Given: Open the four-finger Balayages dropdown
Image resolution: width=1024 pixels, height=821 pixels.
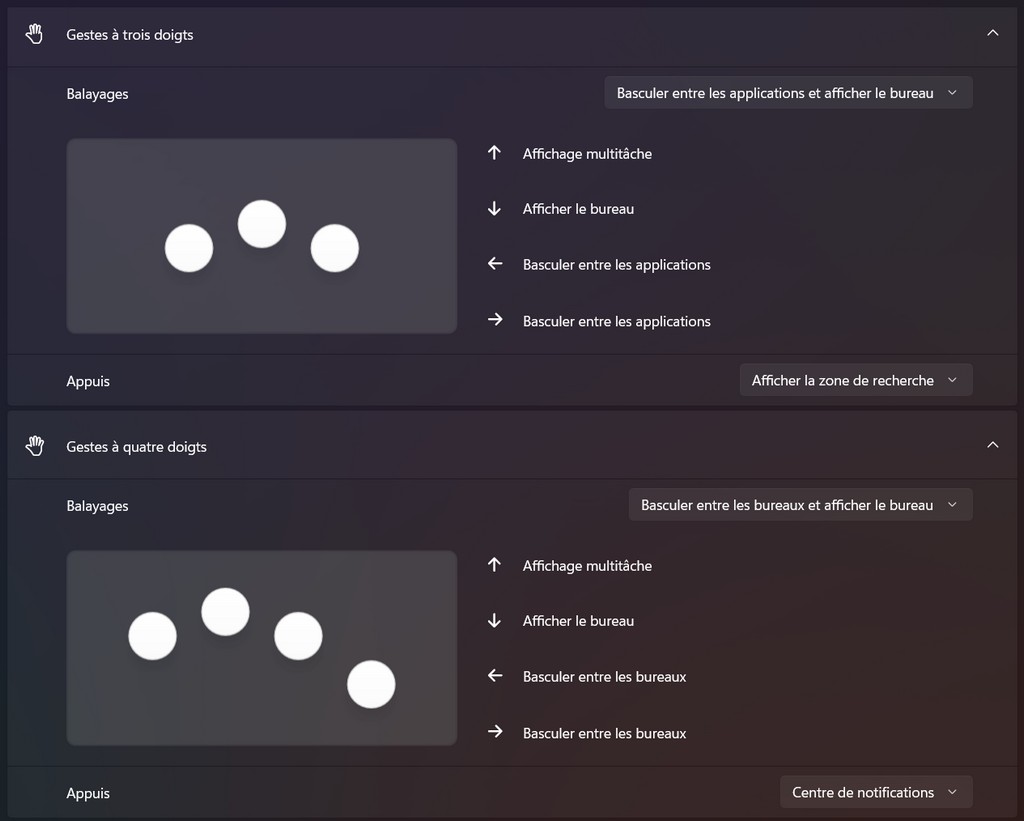Looking at the screenshot, I should pyautogui.click(x=800, y=505).
